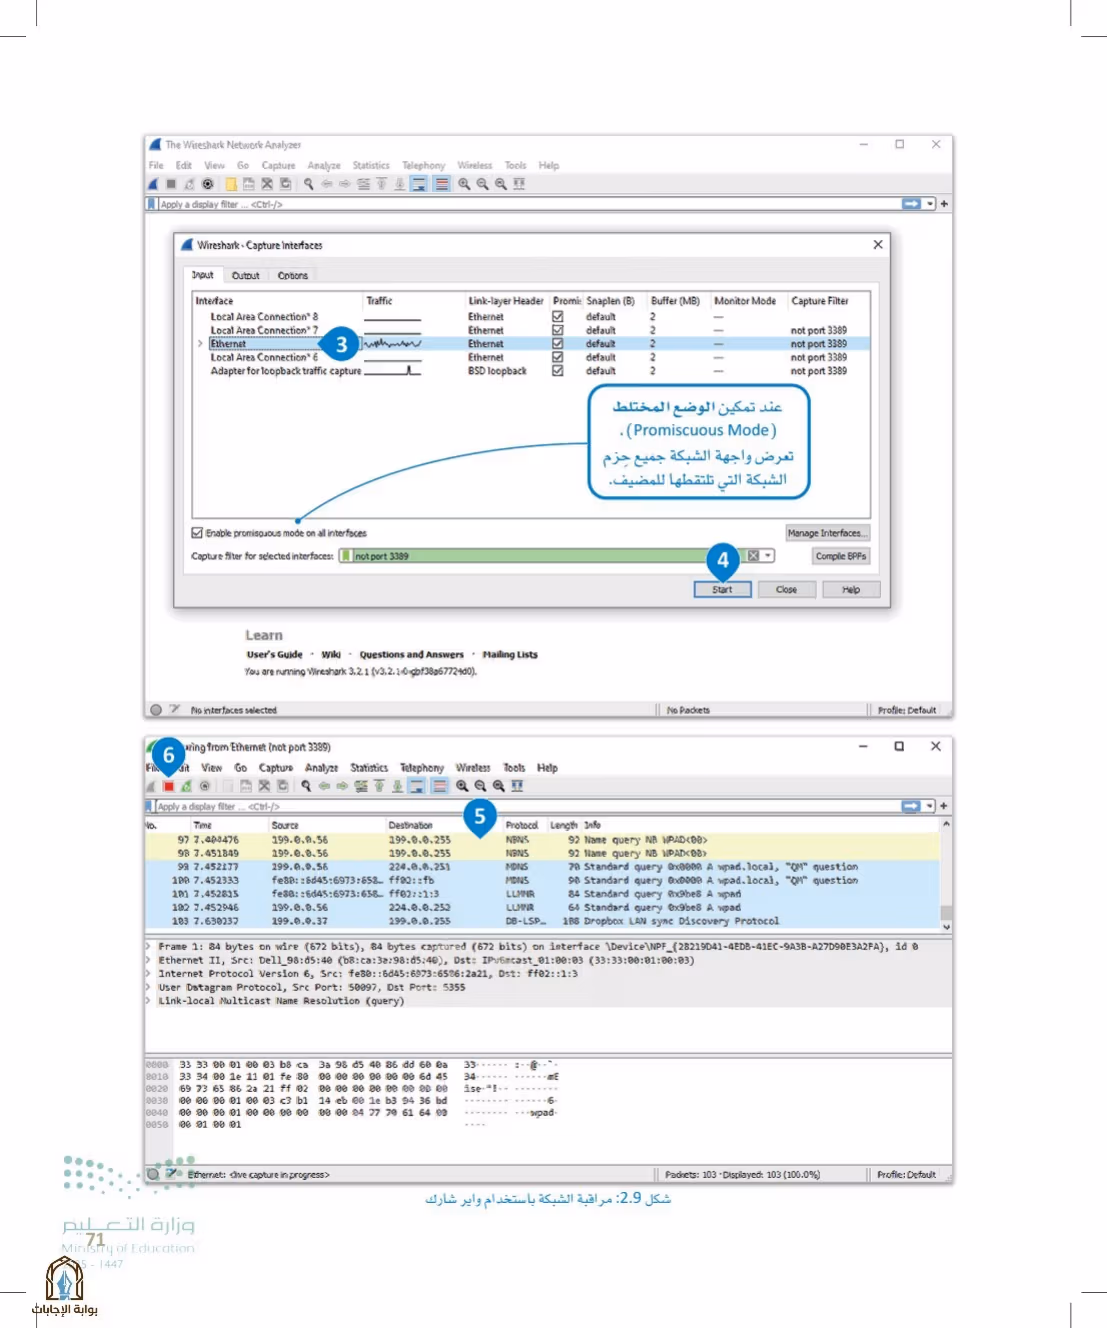Click display filter input in capturing window
The height and width of the screenshot is (1328, 1107).
(528, 806)
